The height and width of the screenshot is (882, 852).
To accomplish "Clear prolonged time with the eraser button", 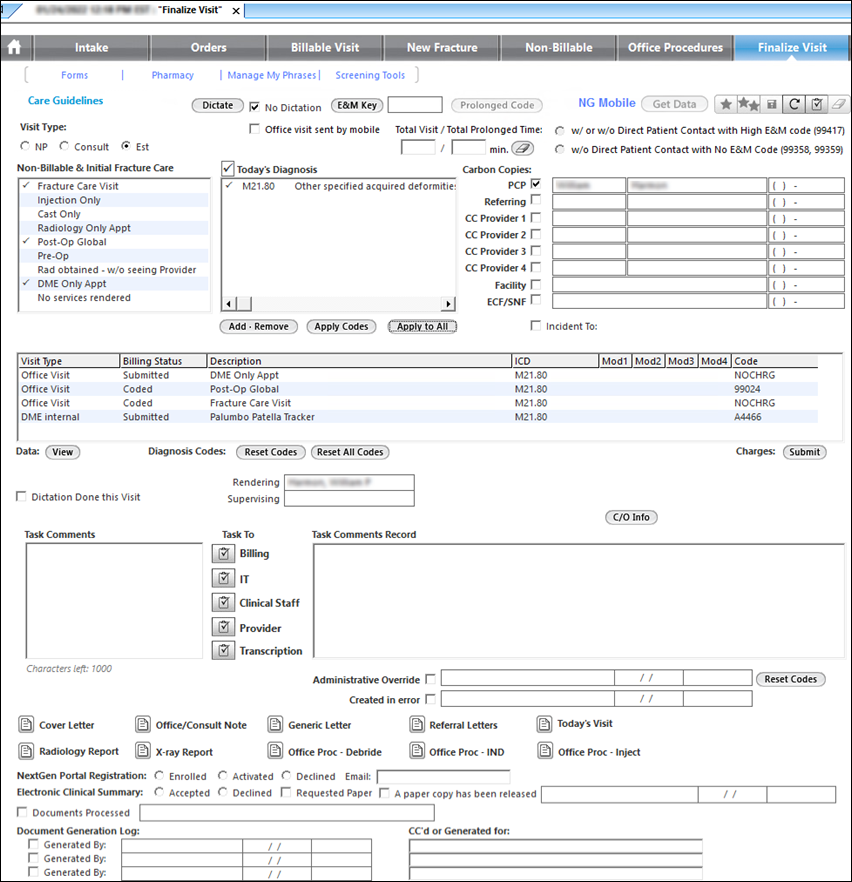I will pos(522,148).
